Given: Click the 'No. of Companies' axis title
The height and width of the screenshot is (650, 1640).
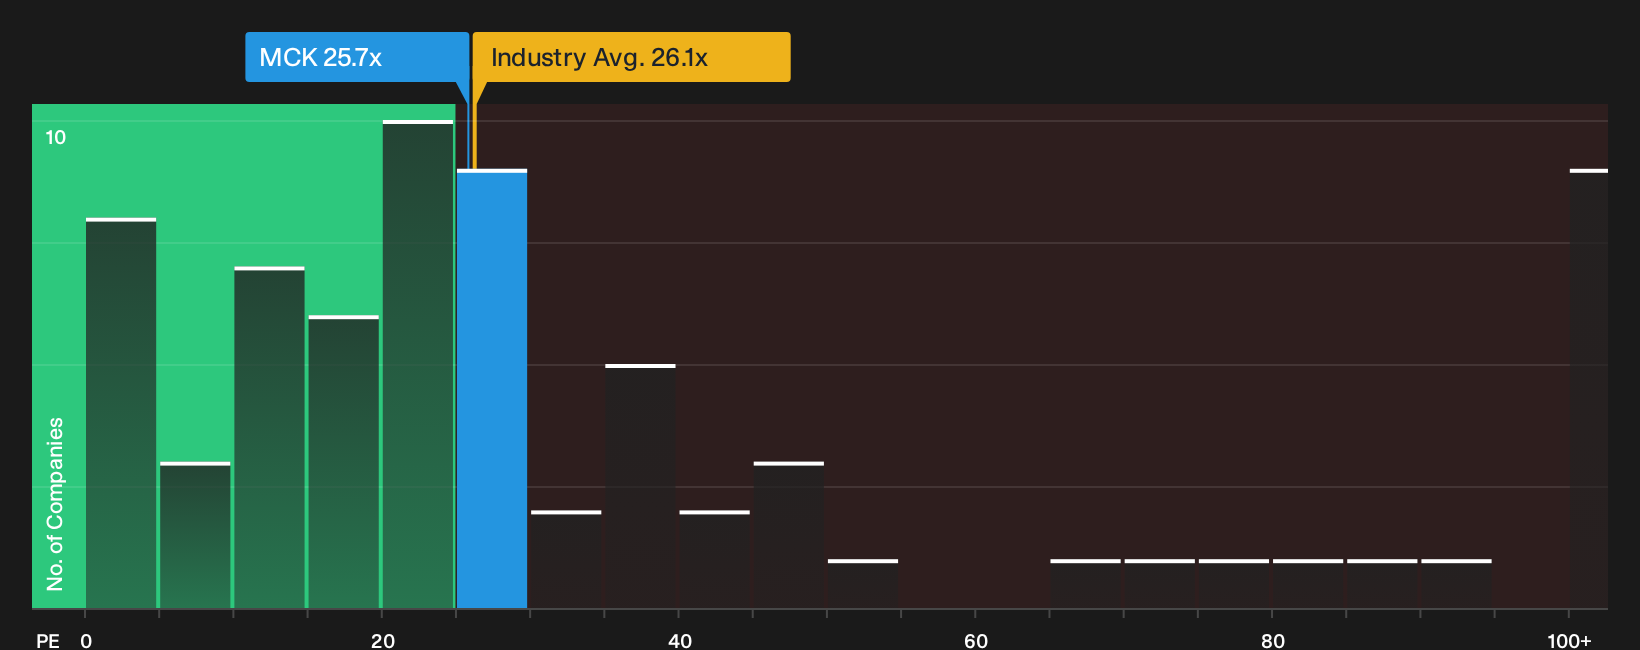Looking at the screenshot, I should [55, 504].
